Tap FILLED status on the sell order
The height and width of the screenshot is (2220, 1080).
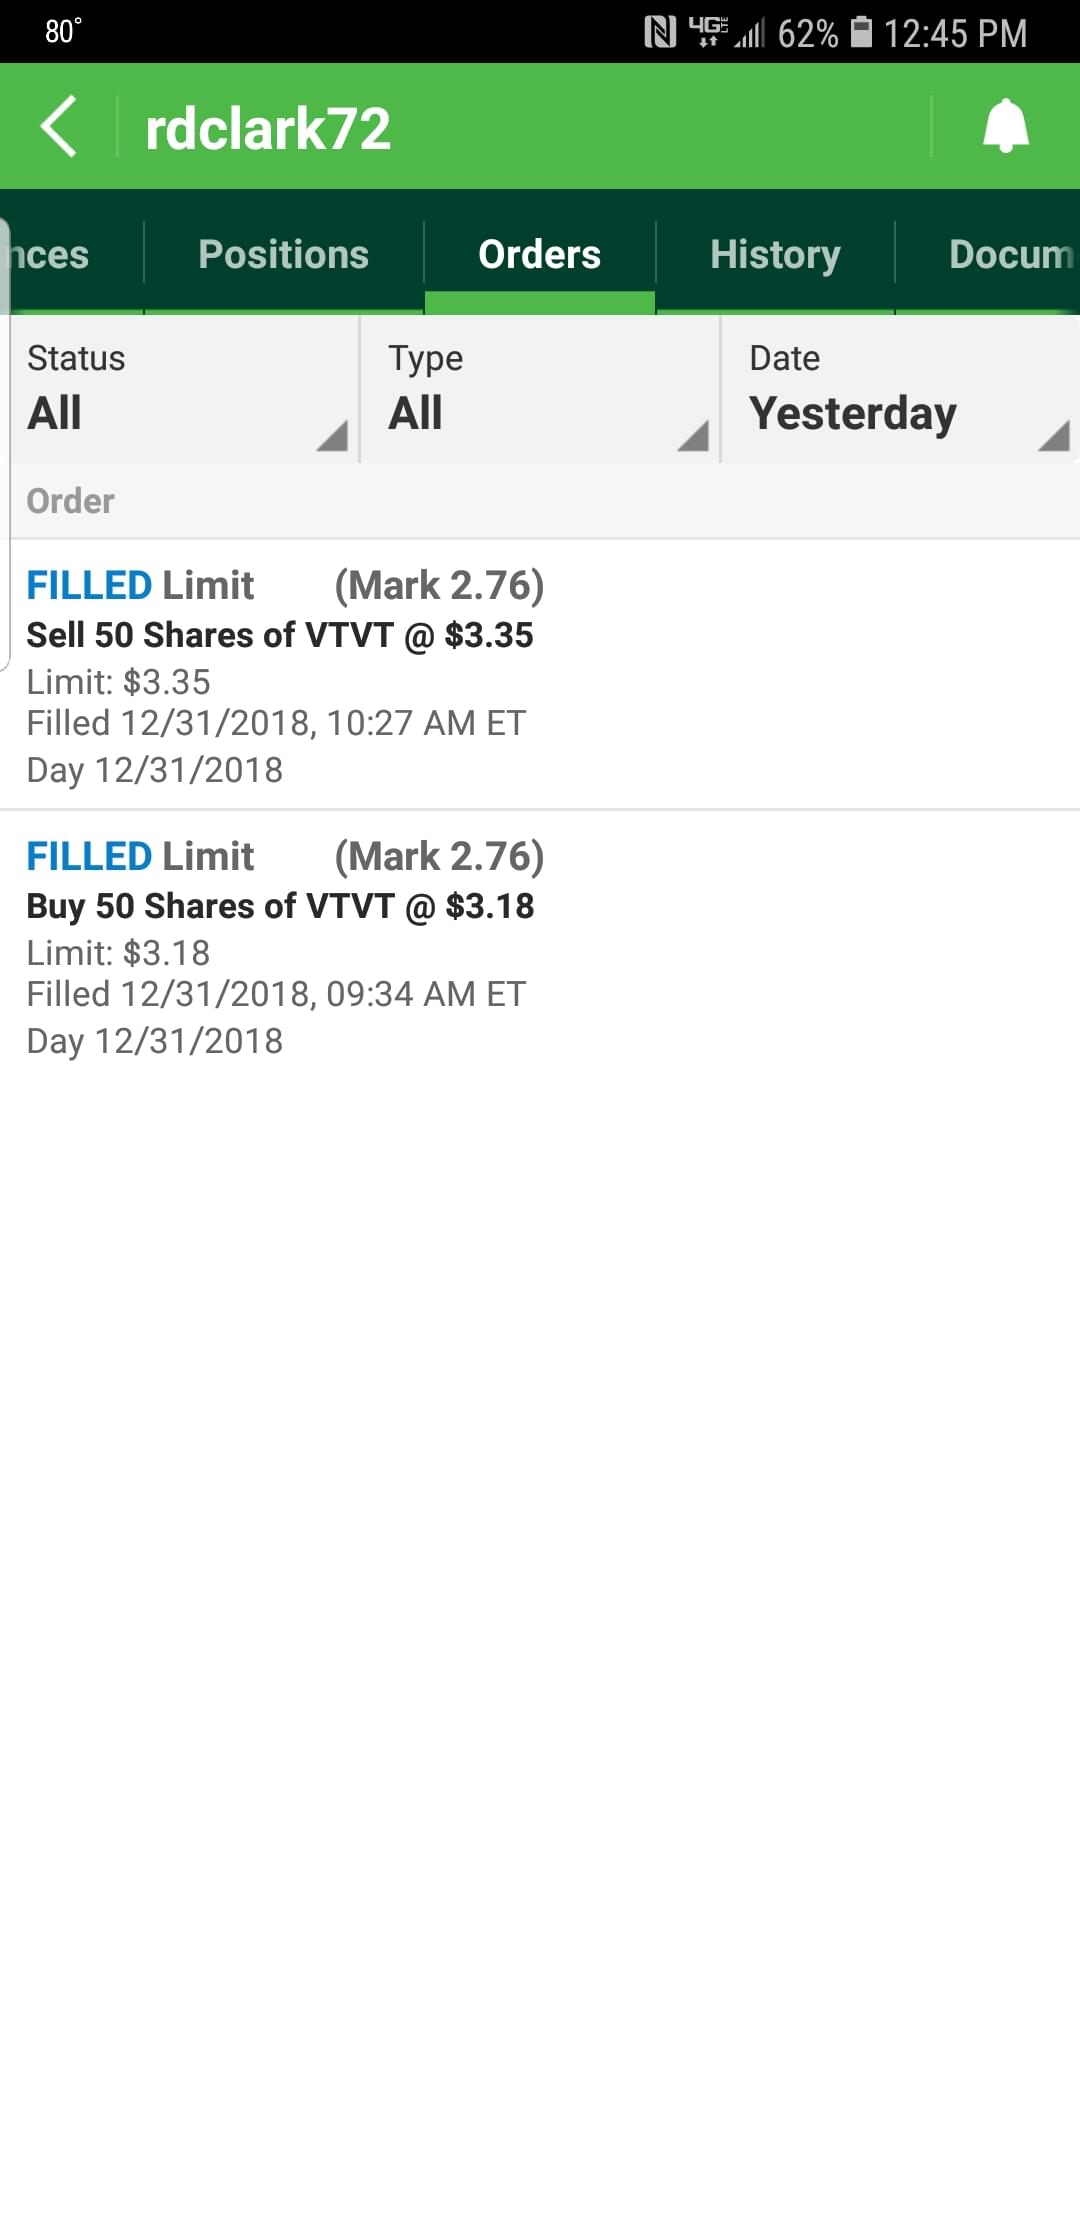coord(88,586)
